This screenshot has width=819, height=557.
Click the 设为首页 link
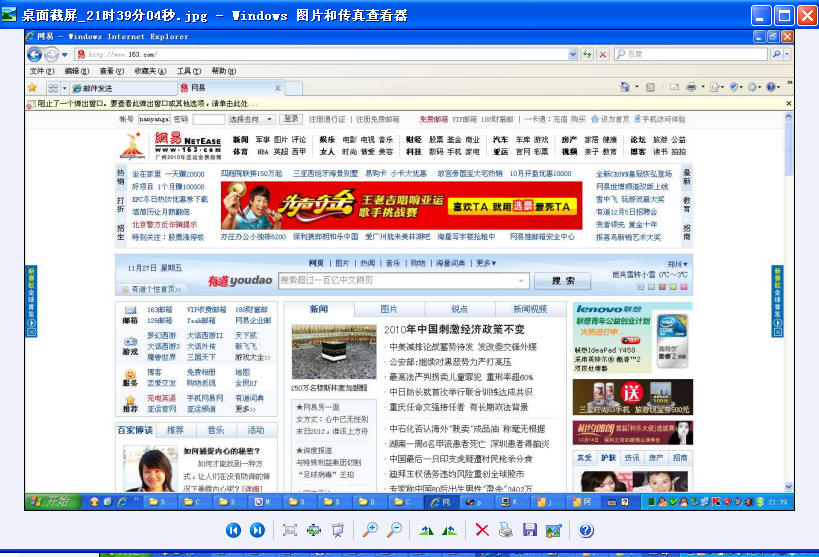point(614,119)
